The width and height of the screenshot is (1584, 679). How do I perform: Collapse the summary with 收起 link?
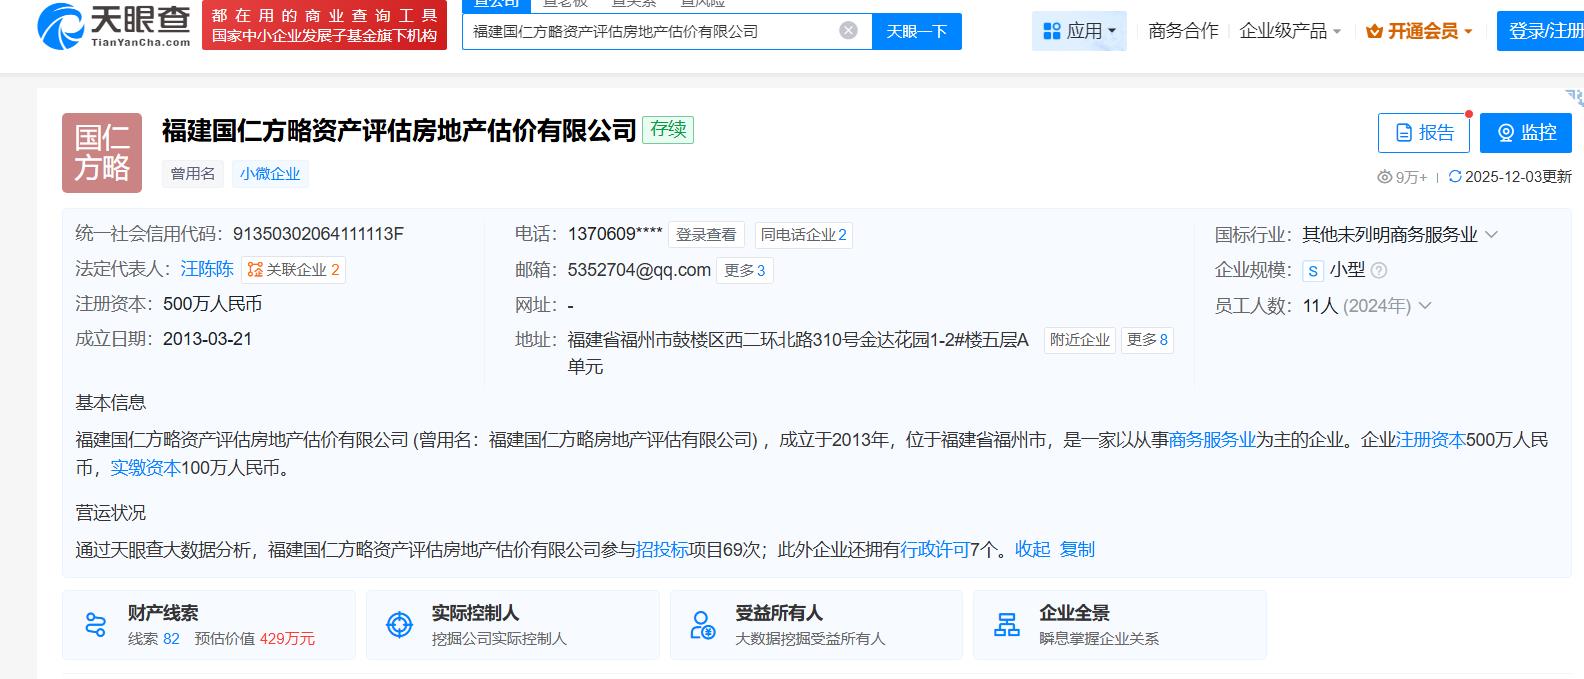point(1032,549)
